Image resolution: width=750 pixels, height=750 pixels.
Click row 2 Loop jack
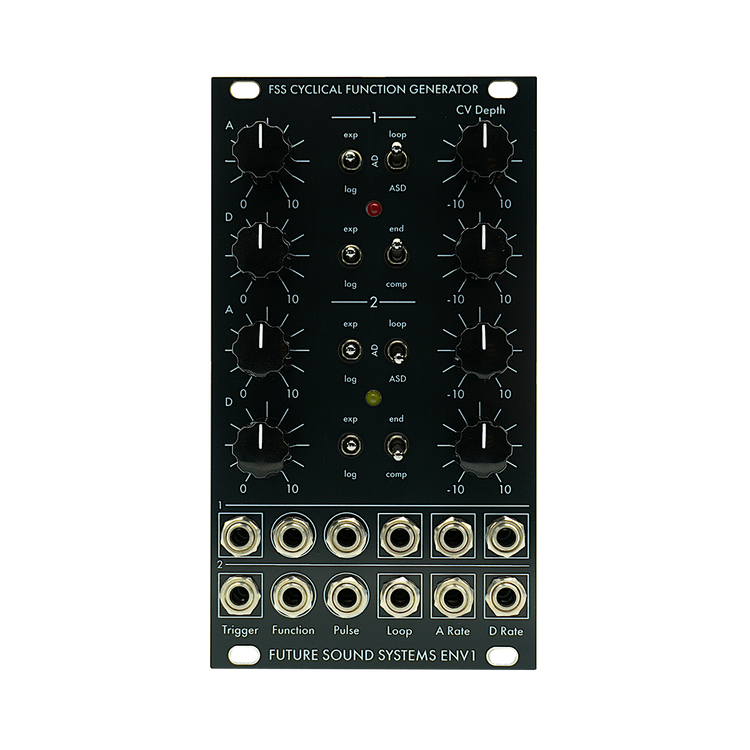point(400,596)
